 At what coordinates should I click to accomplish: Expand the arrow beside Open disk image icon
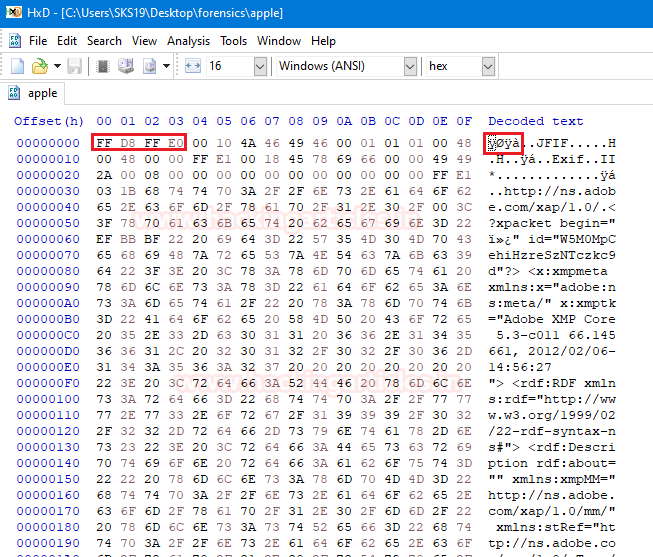tap(166, 66)
